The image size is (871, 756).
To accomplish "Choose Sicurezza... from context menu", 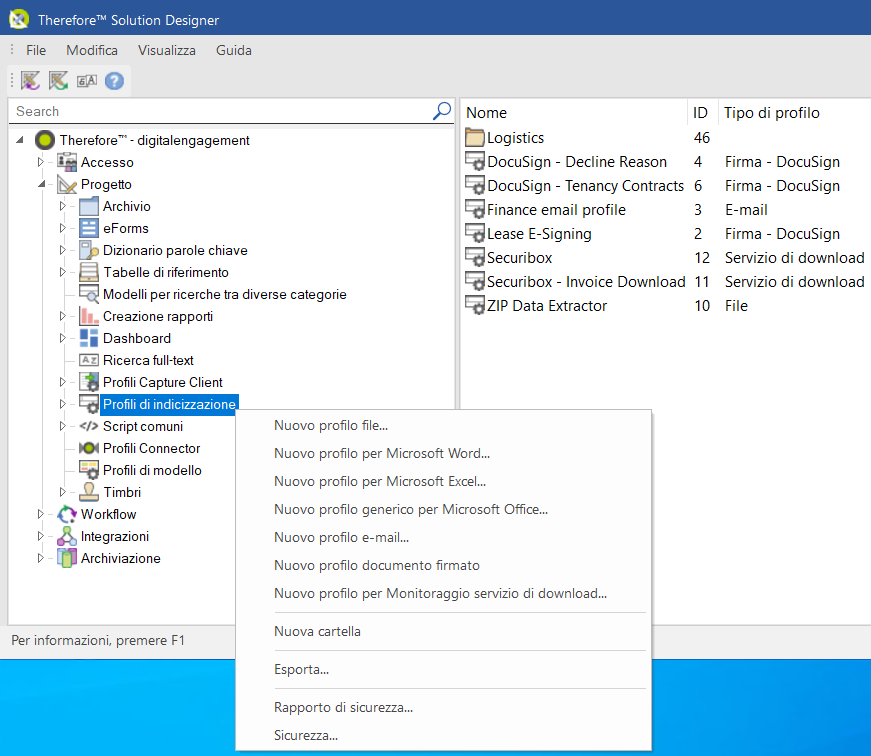I will coord(443,735).
